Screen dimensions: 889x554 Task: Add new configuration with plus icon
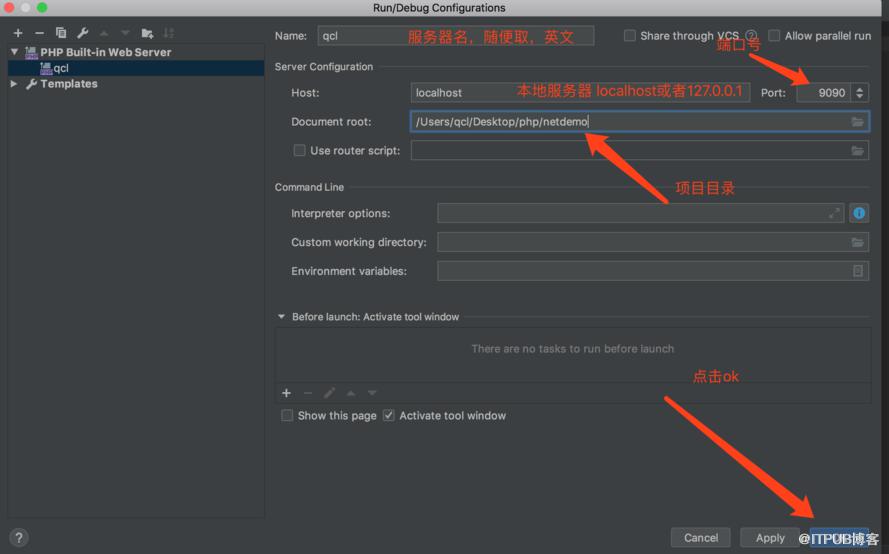point(18,33)
